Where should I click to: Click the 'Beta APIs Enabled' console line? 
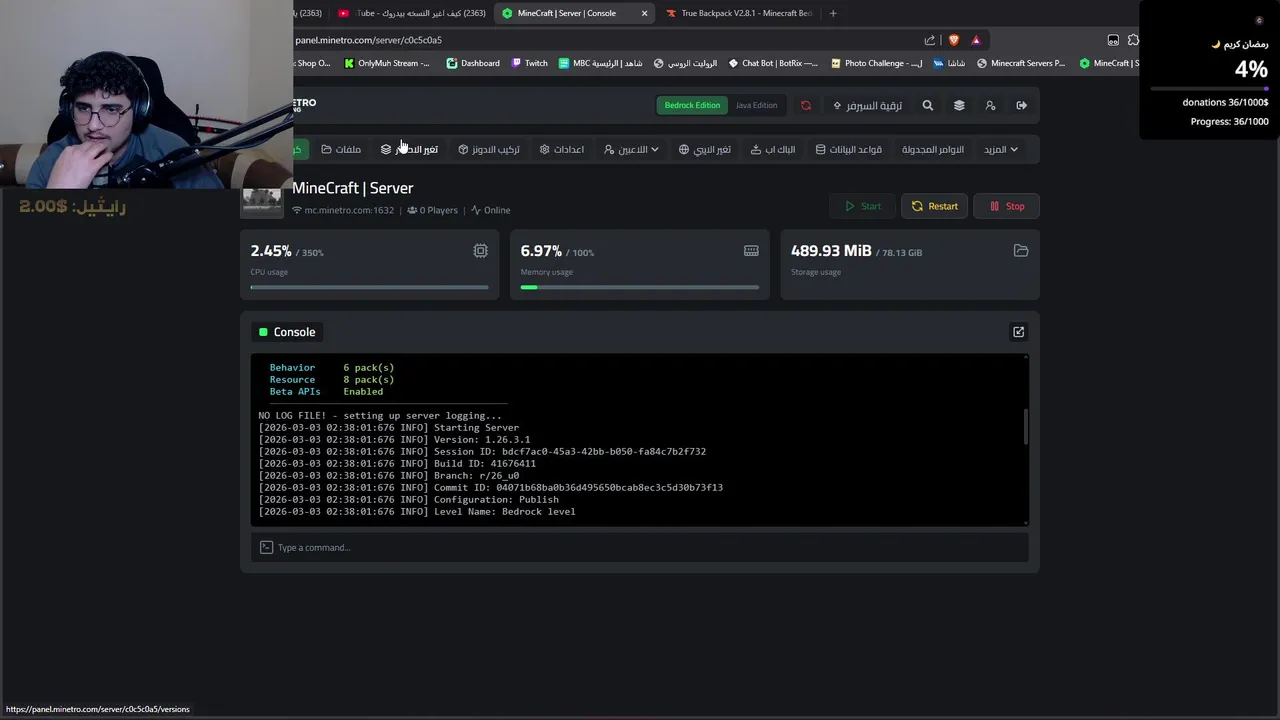coord(326,392)
